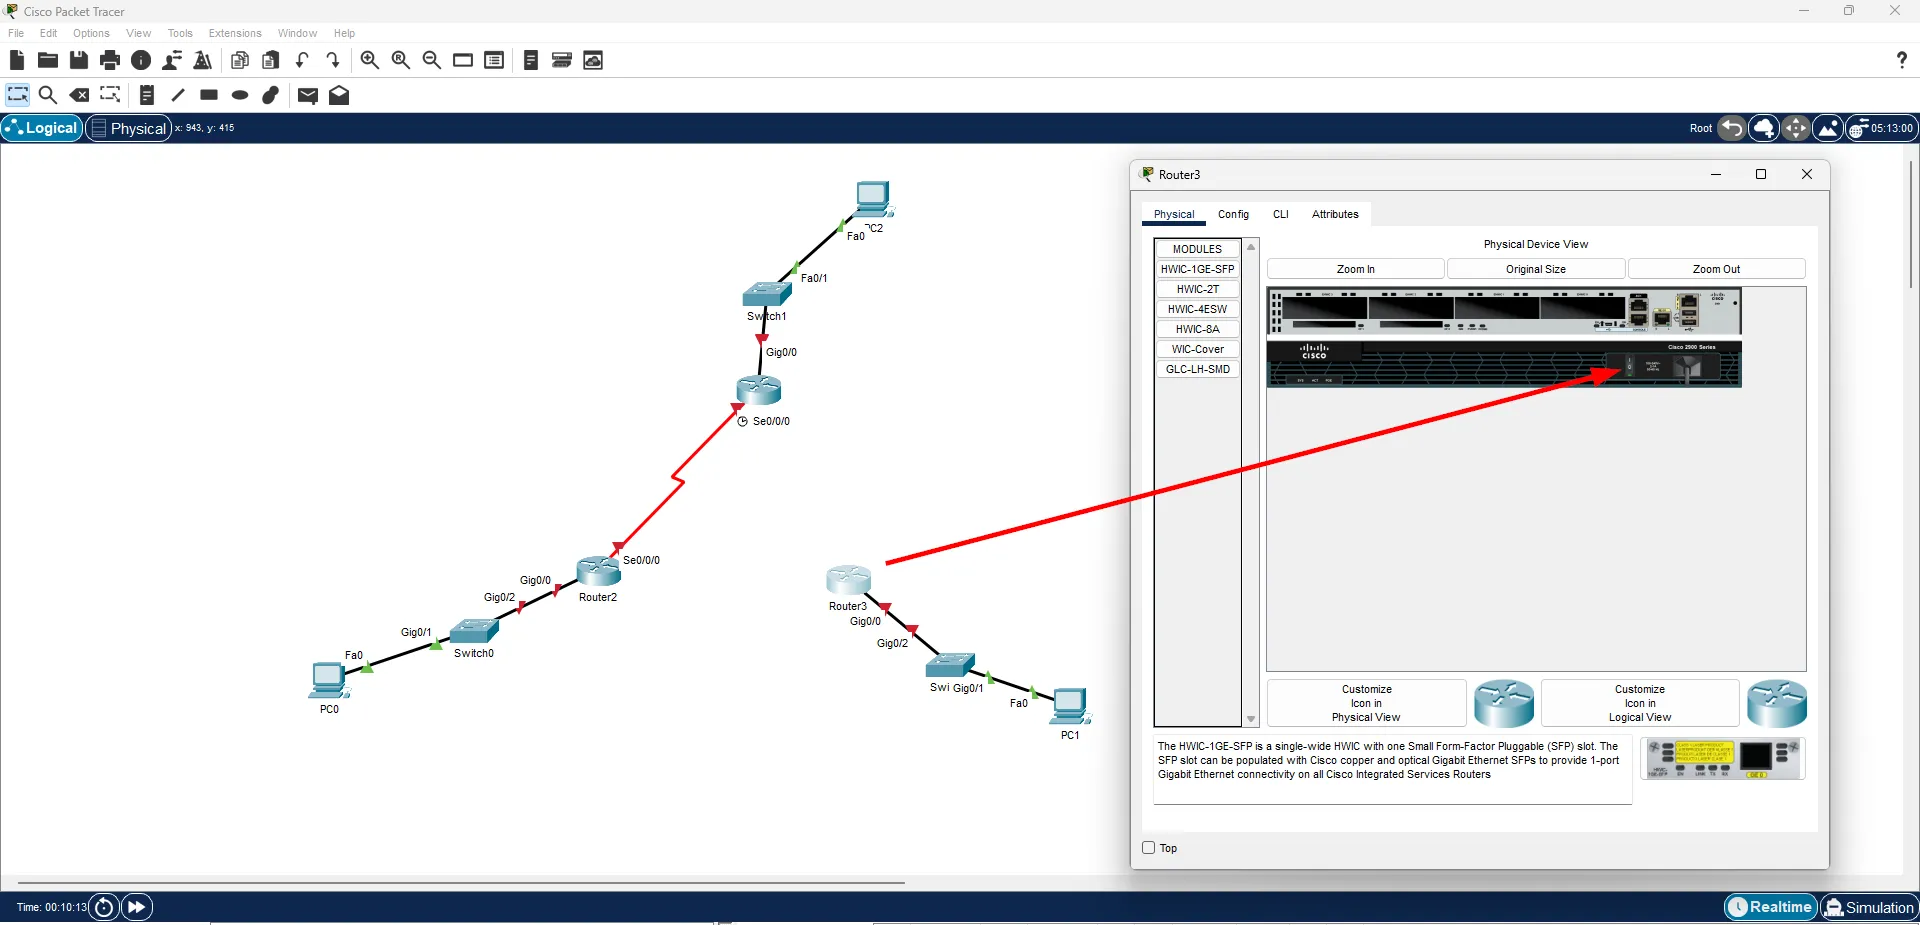Click the Fast Forward Time button

point(137,907)
